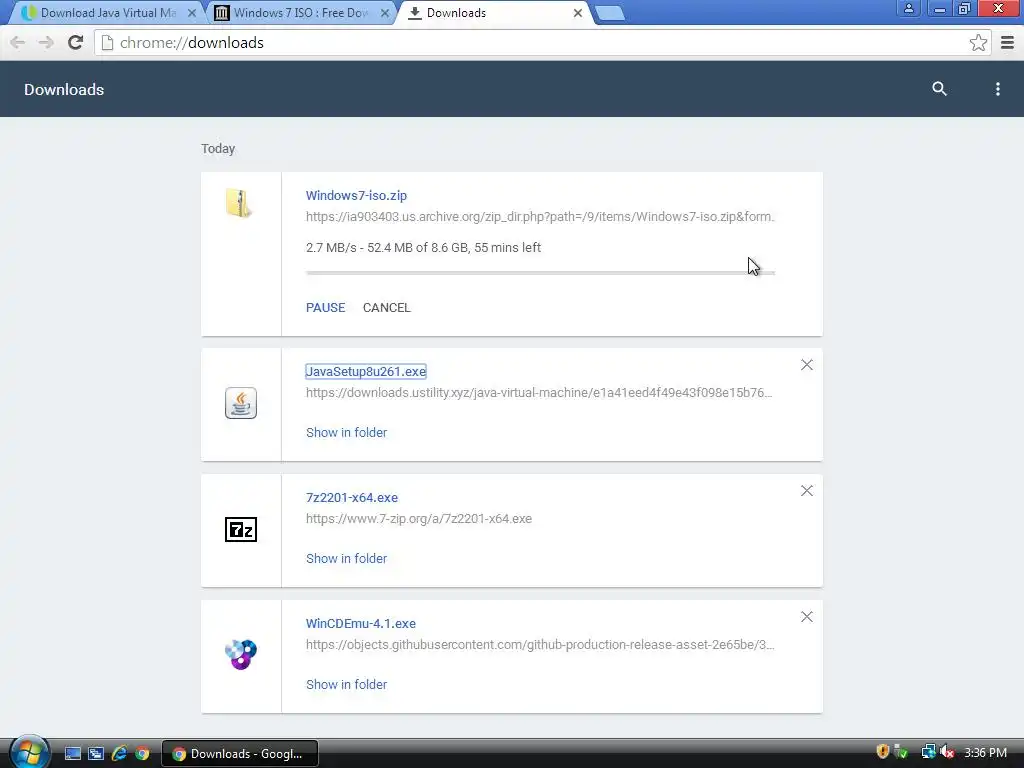1024x768 pixels.
Task: Click the WinCDEmu disc icon
Action: click(x=241, y=654)
